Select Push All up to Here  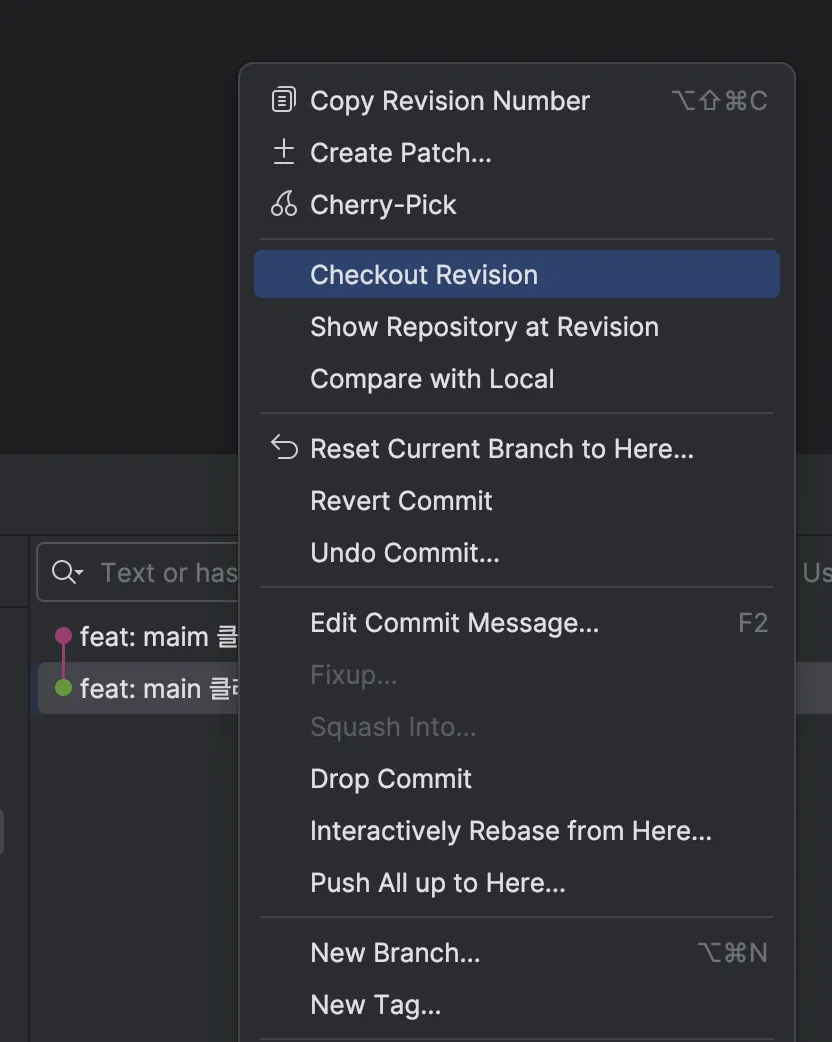pyautogui.click(x=438, y=883)
